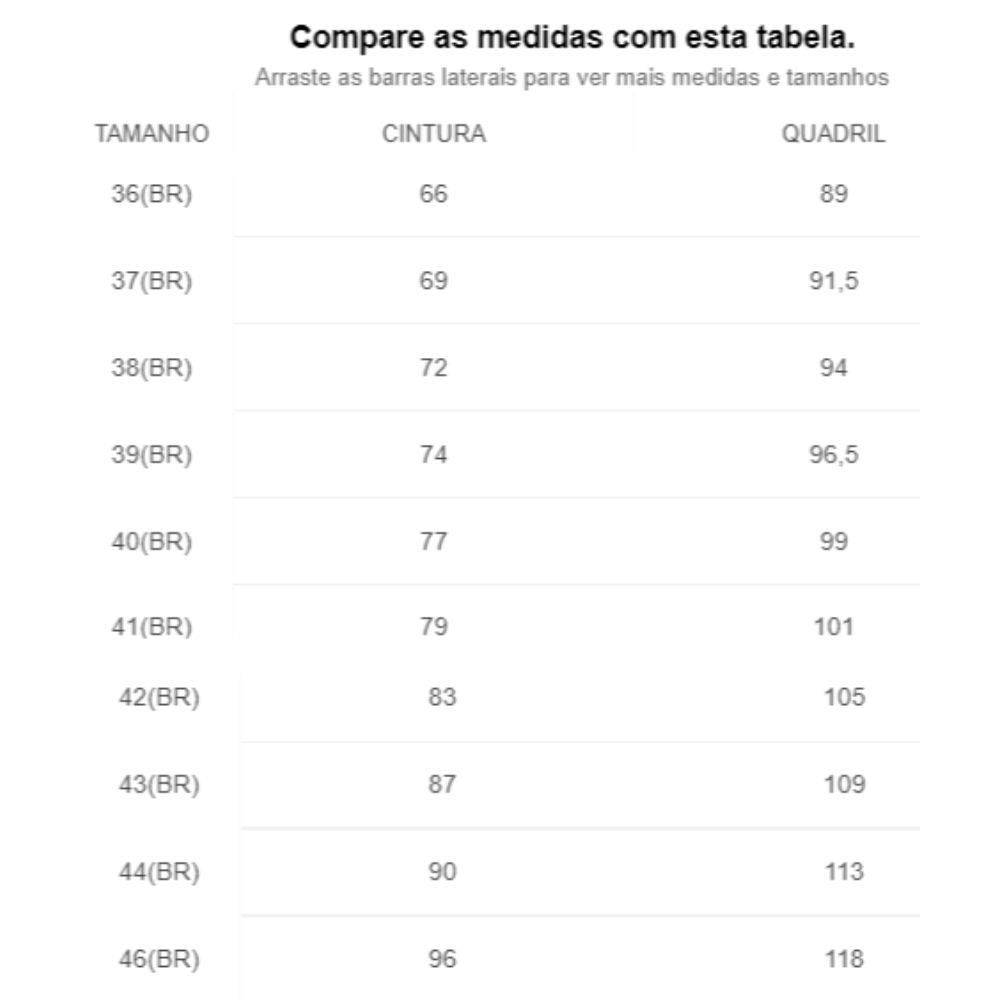Click the waist measurement 77

point(433,542)
